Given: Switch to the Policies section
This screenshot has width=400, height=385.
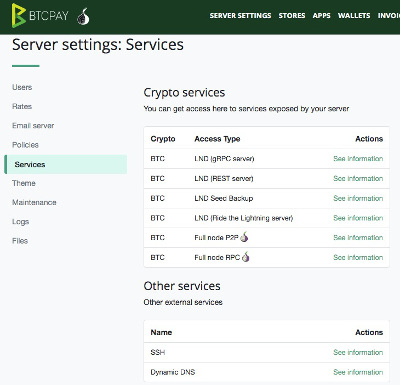Looking at the screenshot, I should (25, 145).
